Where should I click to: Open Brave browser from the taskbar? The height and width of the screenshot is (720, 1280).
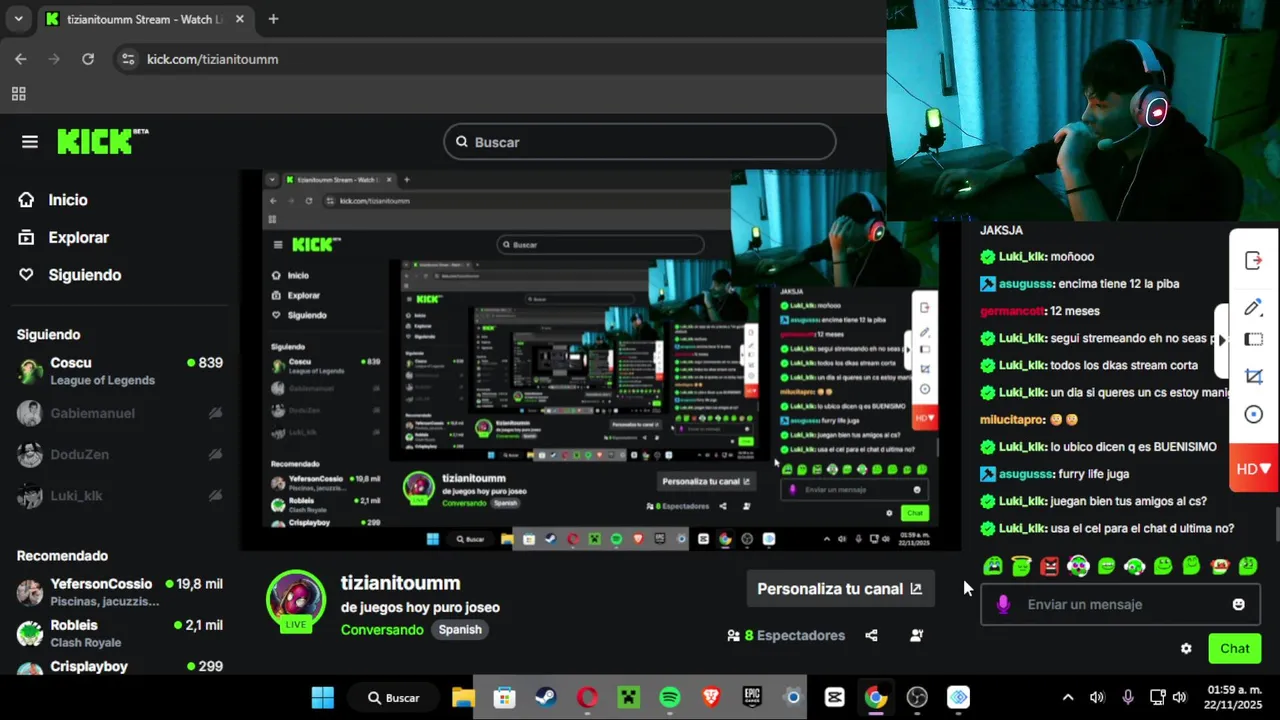tap(711, 697)
